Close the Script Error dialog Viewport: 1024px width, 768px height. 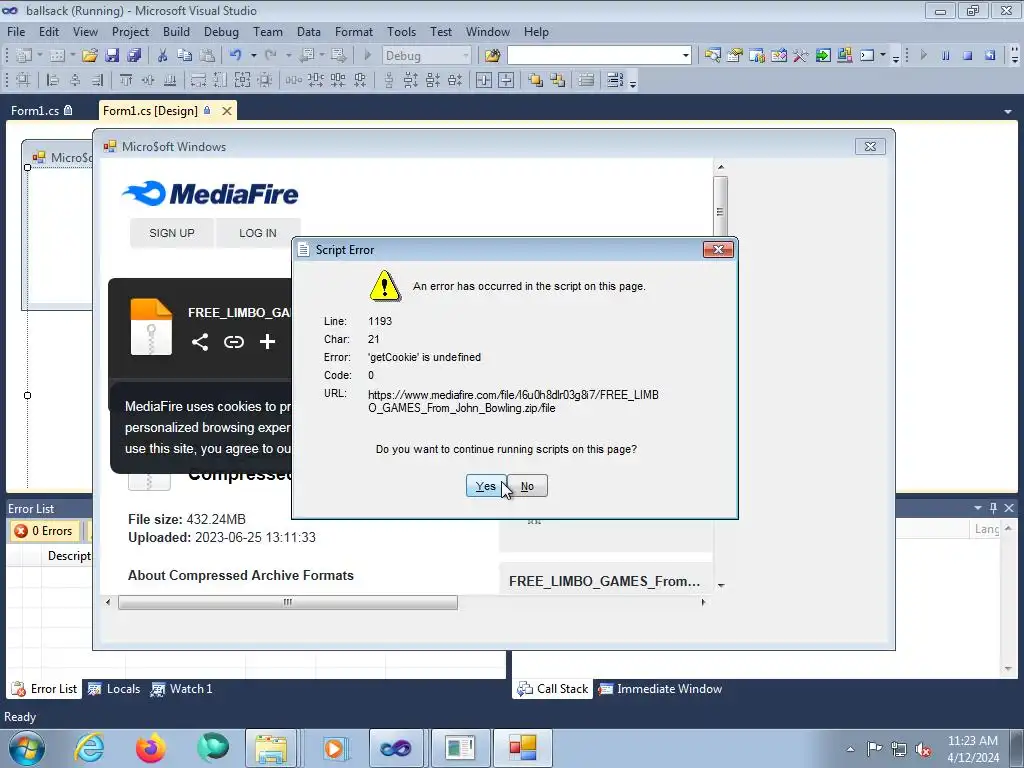(x=718, y=249)
